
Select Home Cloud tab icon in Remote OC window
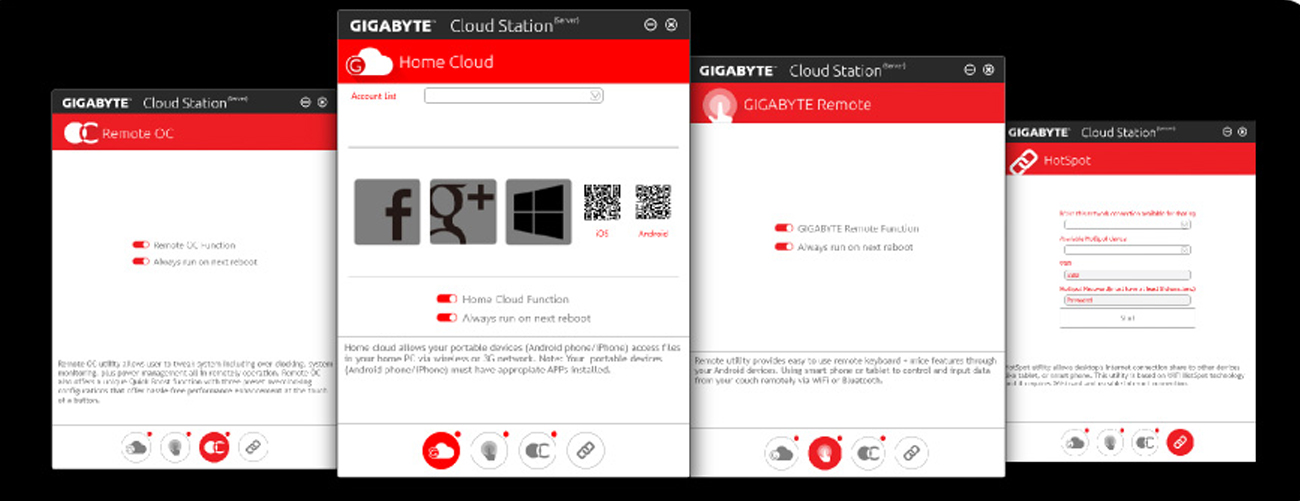137,447
